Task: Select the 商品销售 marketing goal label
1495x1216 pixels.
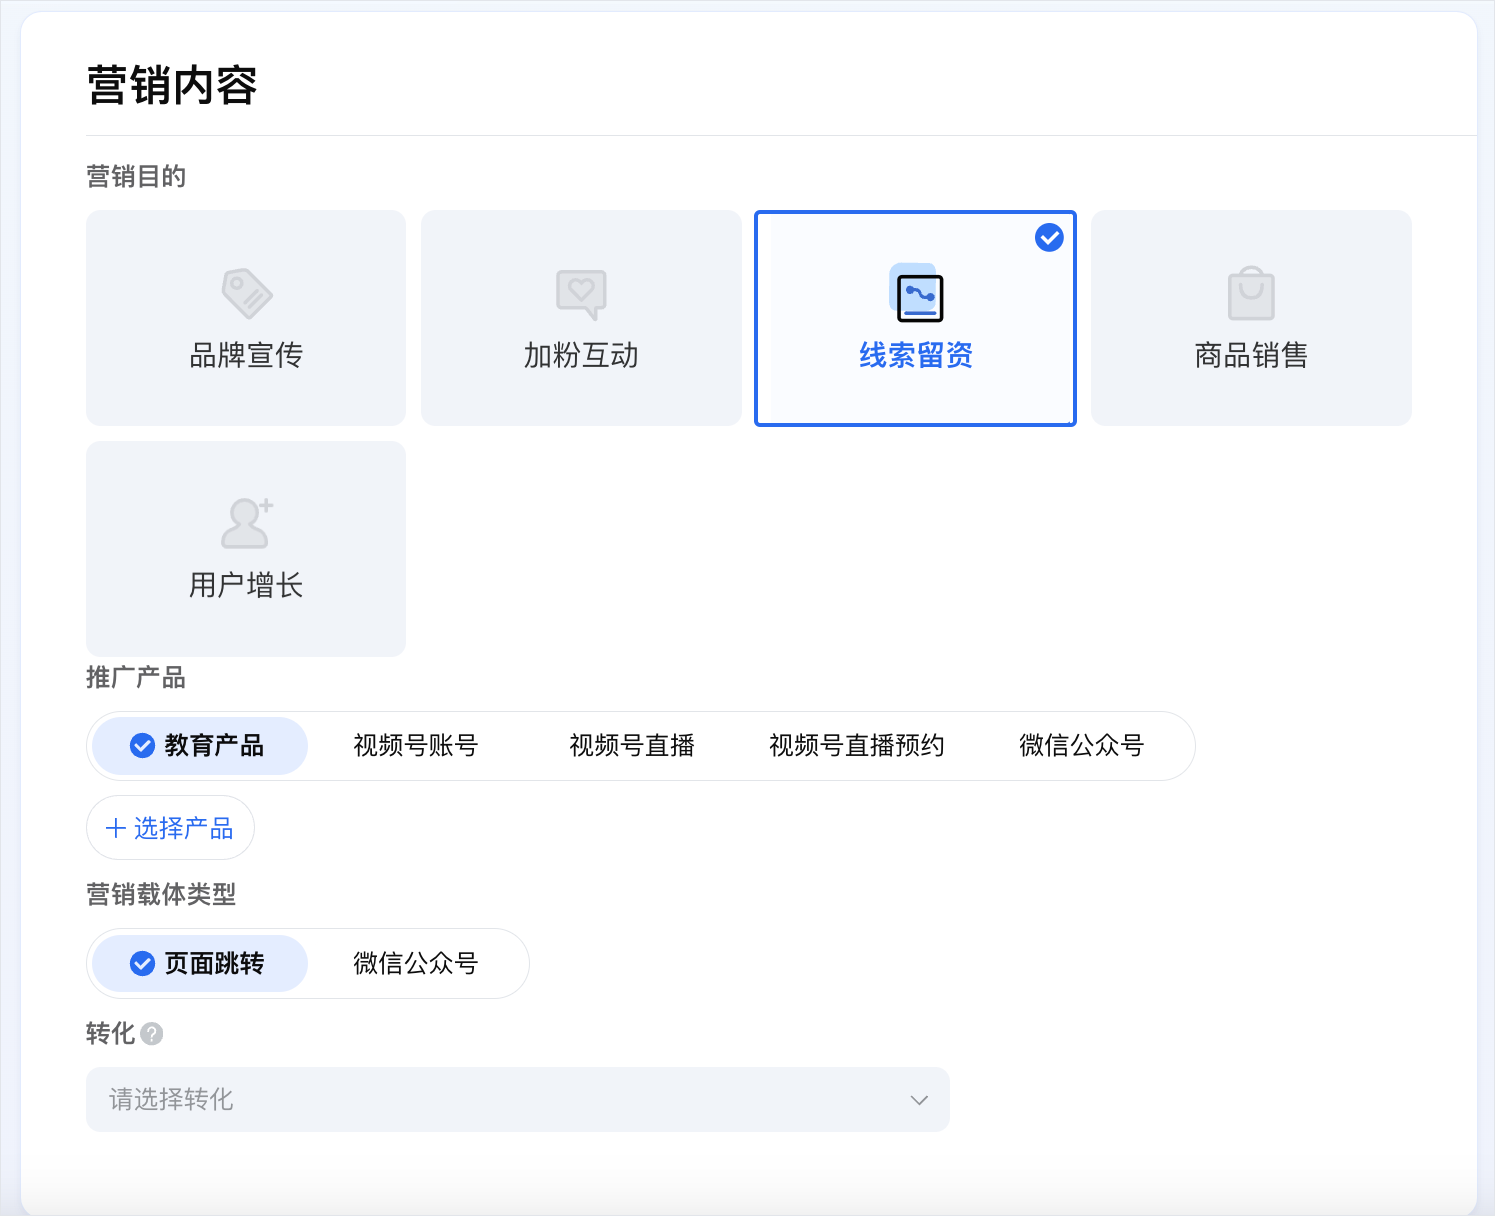Action: tap(1251, 355)
